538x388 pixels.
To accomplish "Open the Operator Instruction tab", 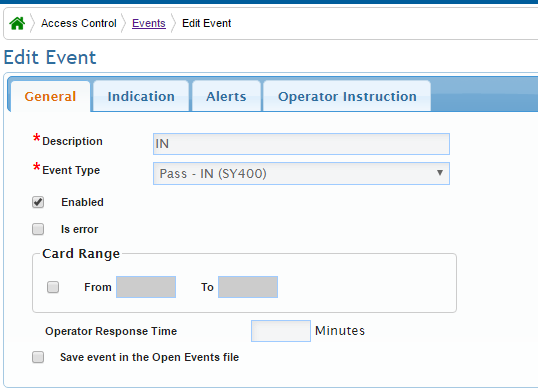I will 347,96.
